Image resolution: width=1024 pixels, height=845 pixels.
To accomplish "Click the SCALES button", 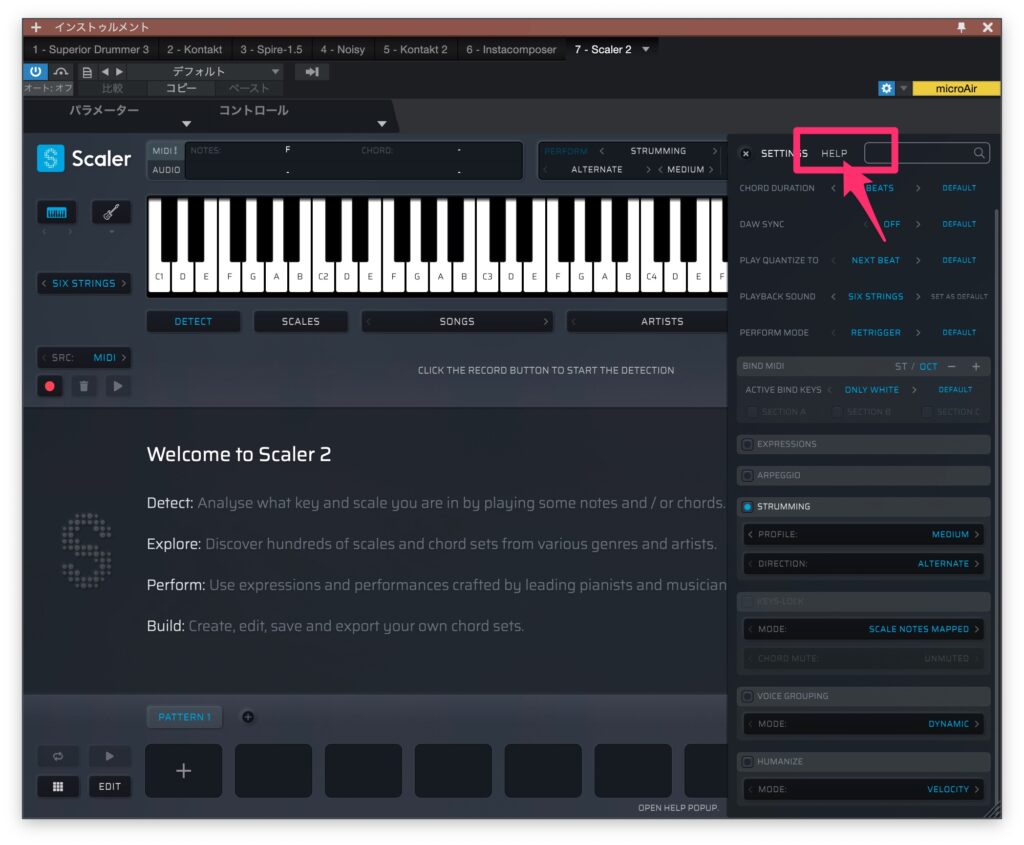I will (300, 322).
